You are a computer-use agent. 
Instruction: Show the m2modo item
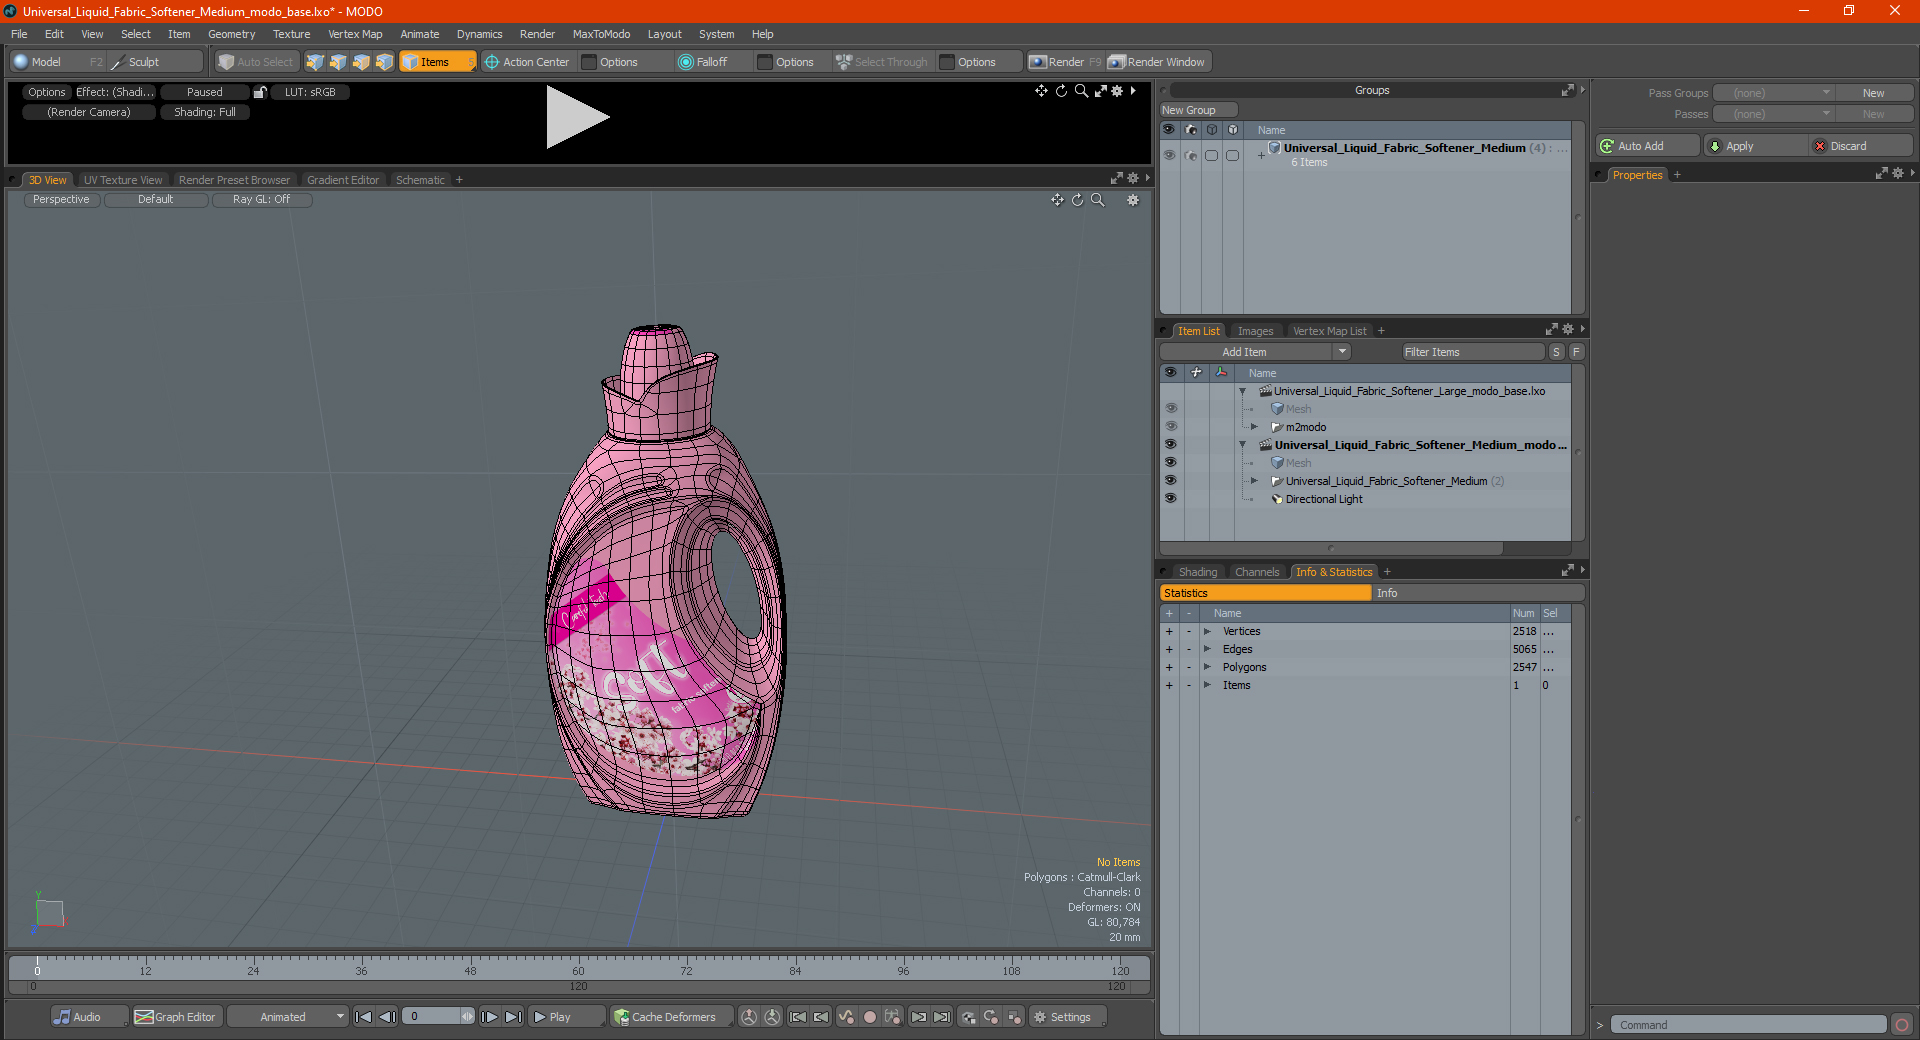tap(1170, 426)
